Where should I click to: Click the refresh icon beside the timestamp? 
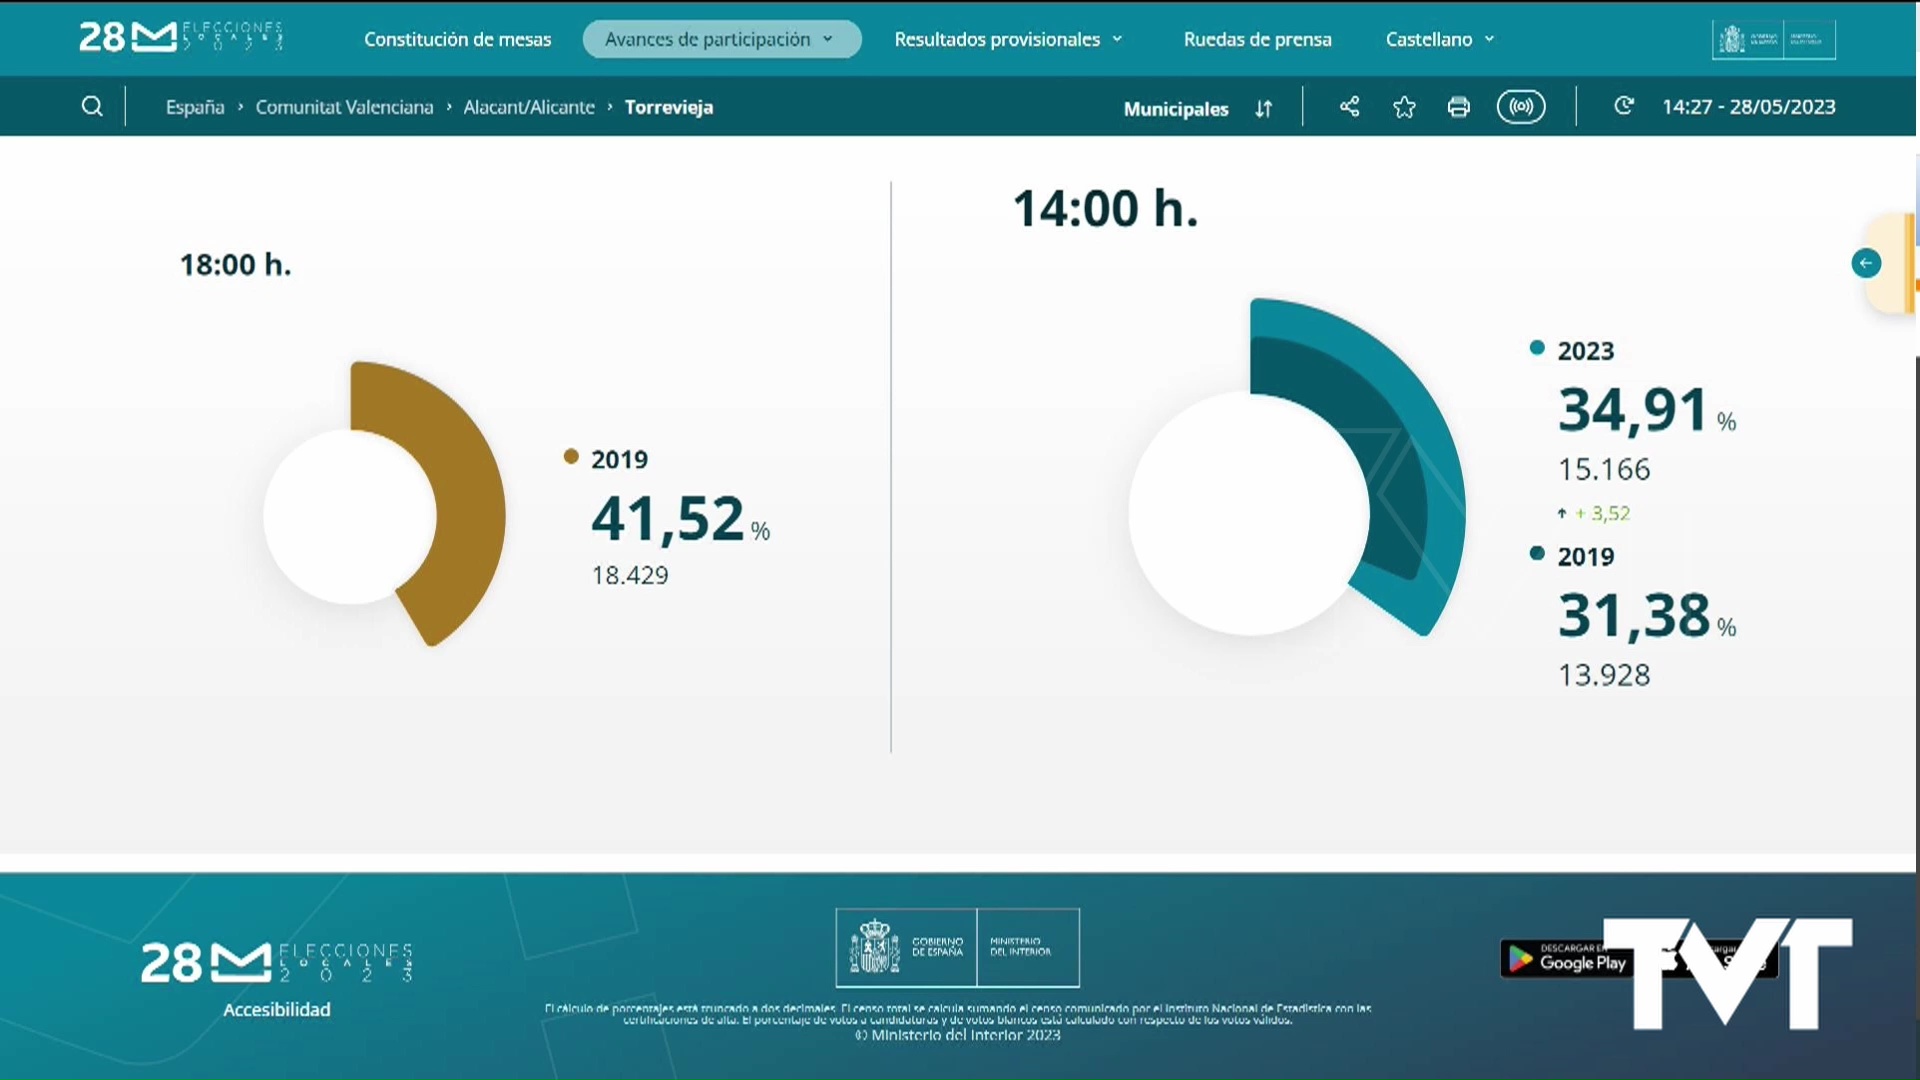point(1624,106)
